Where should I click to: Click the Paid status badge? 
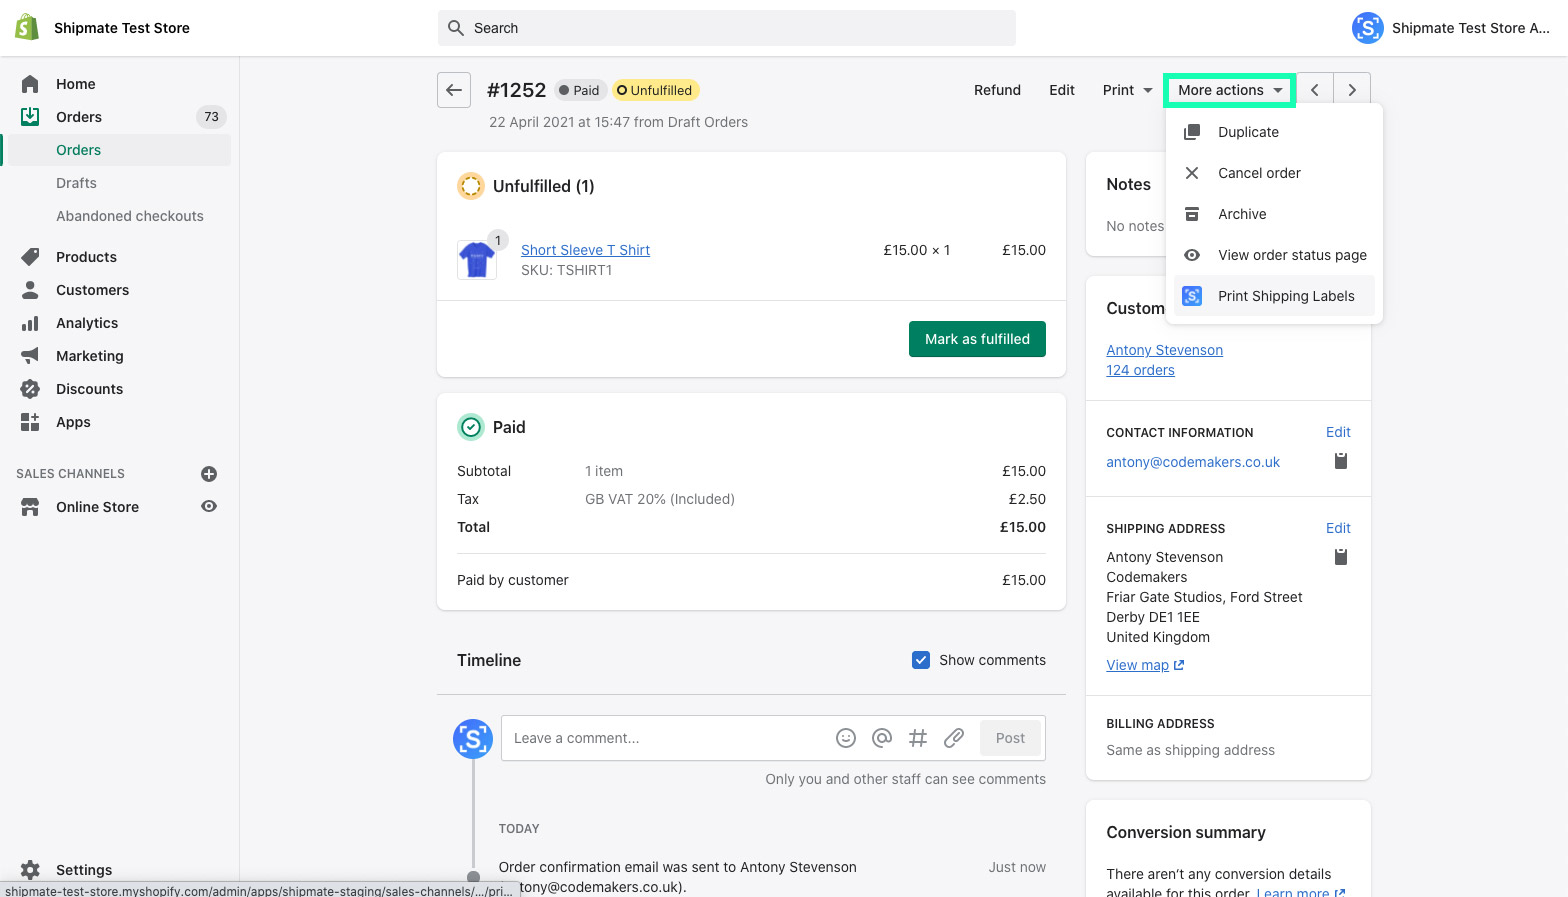[580, 90]
